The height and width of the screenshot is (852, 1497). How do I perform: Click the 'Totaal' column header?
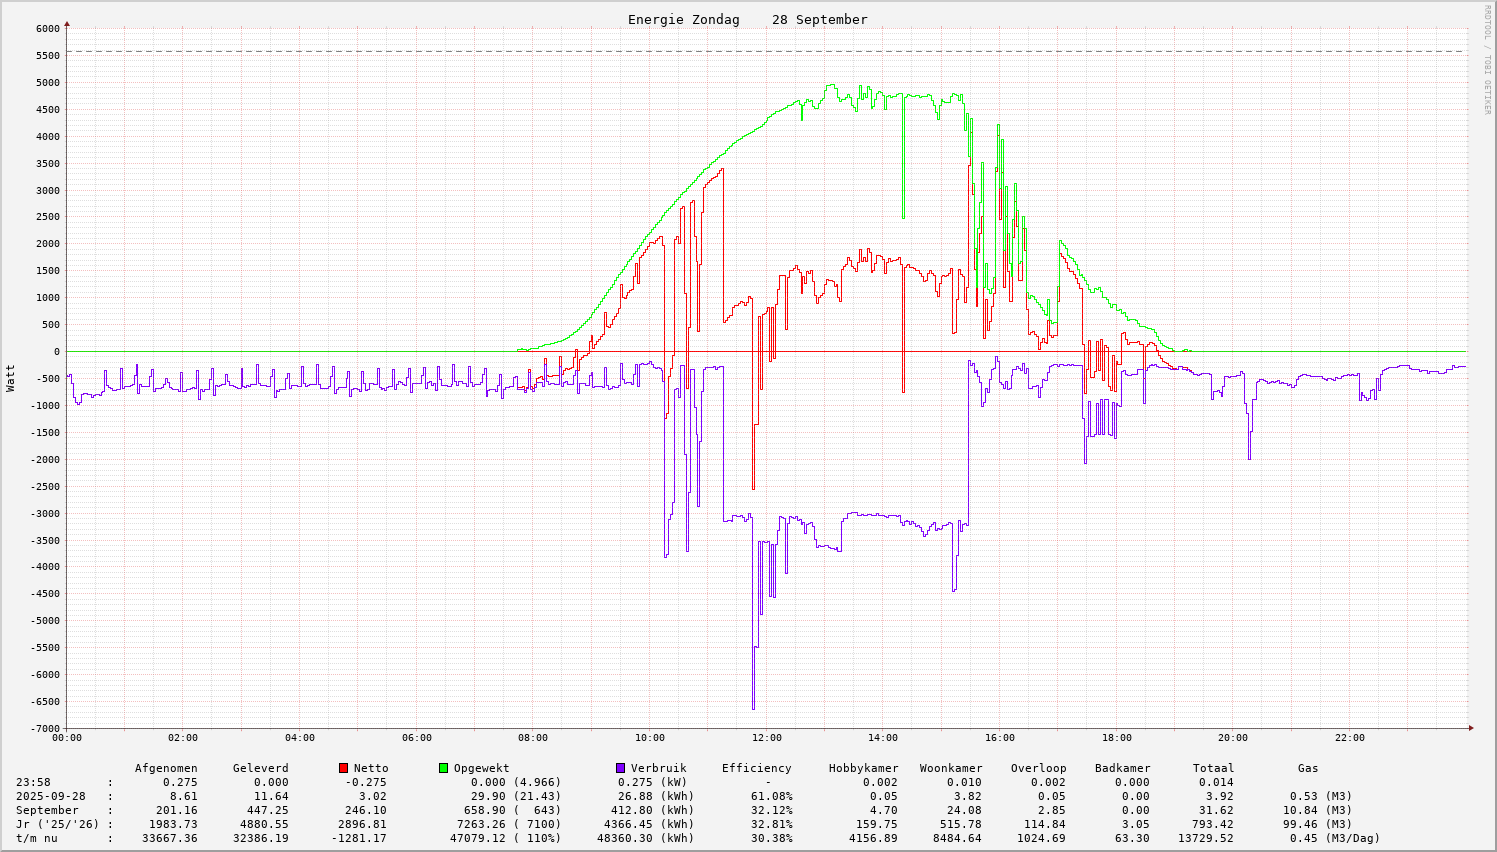(1213, 768)
